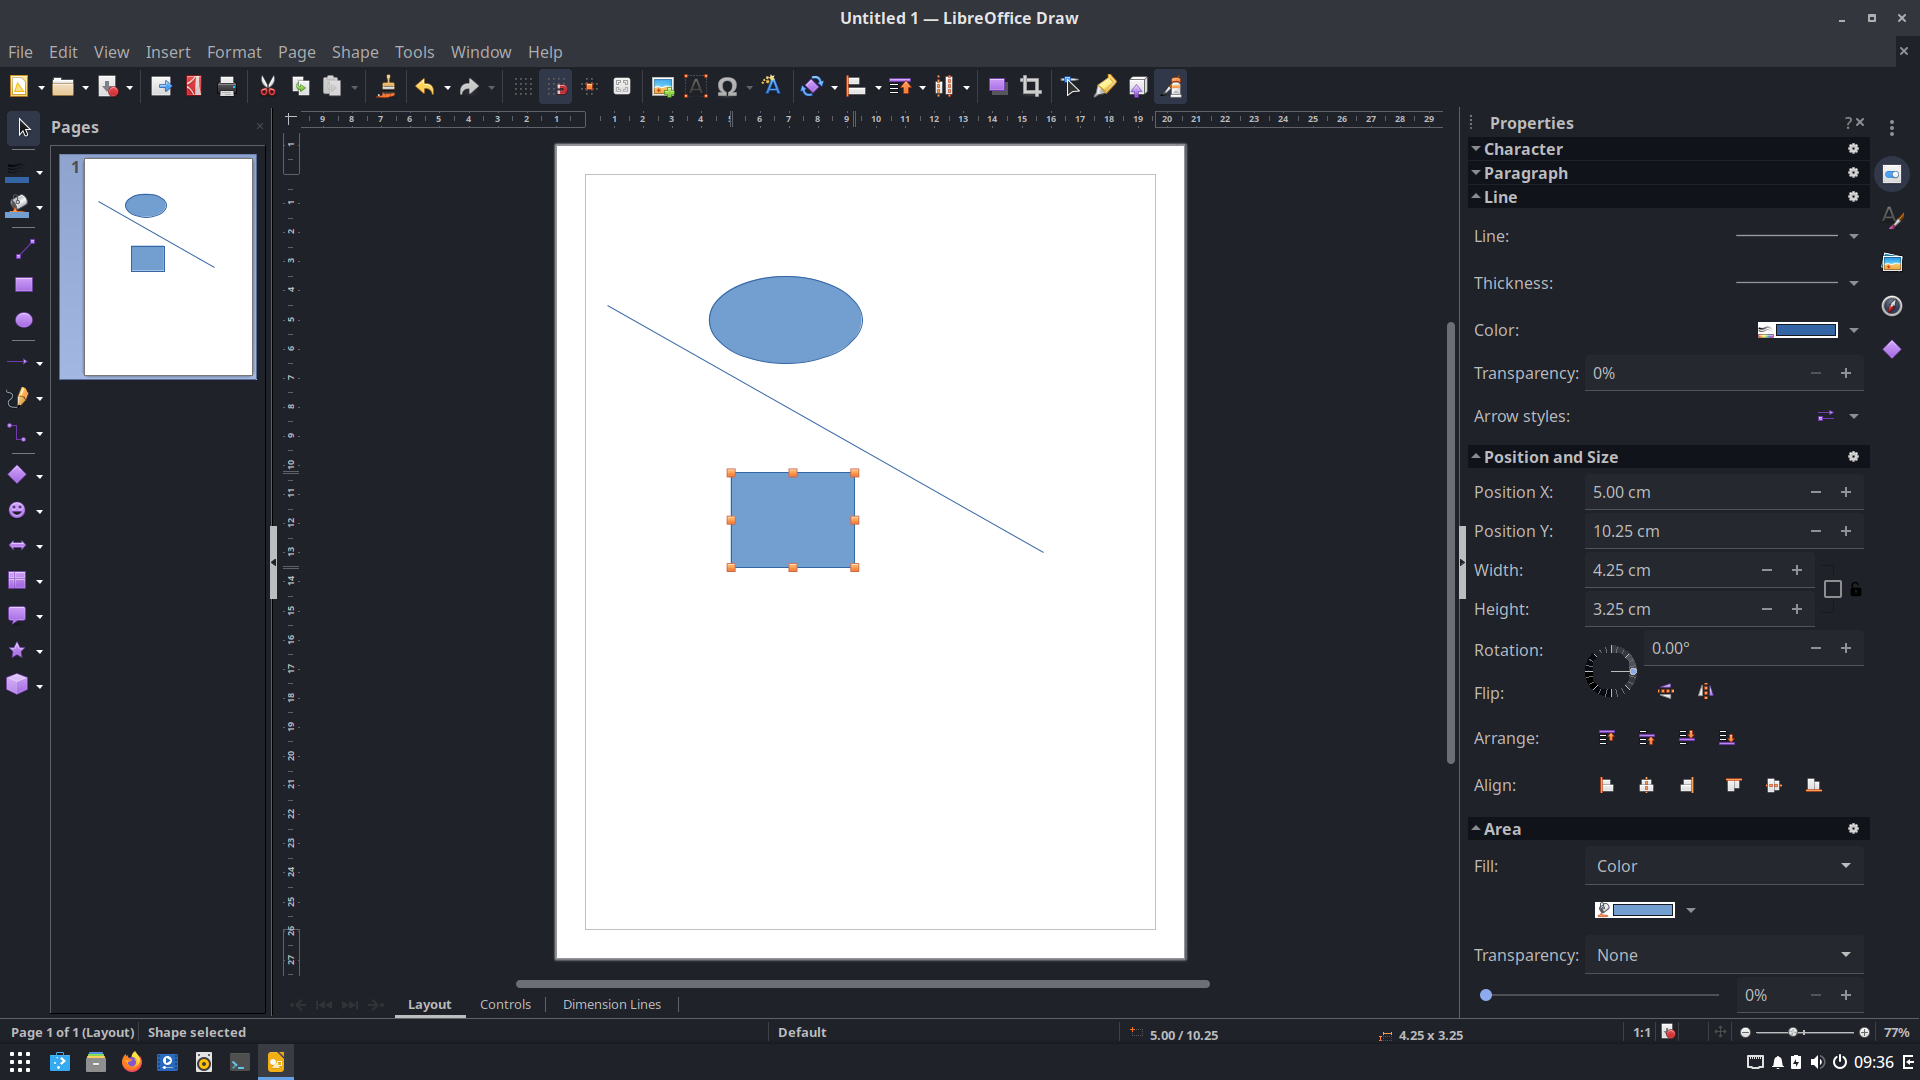1920x1080 pixels.
Task: Open More Options for the Area section
Action: 1853,829
